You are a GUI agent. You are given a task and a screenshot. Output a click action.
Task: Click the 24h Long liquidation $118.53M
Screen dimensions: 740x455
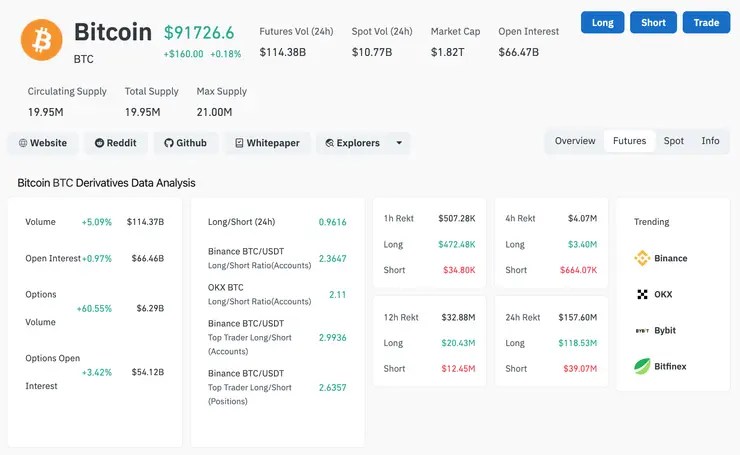(578, 343)
